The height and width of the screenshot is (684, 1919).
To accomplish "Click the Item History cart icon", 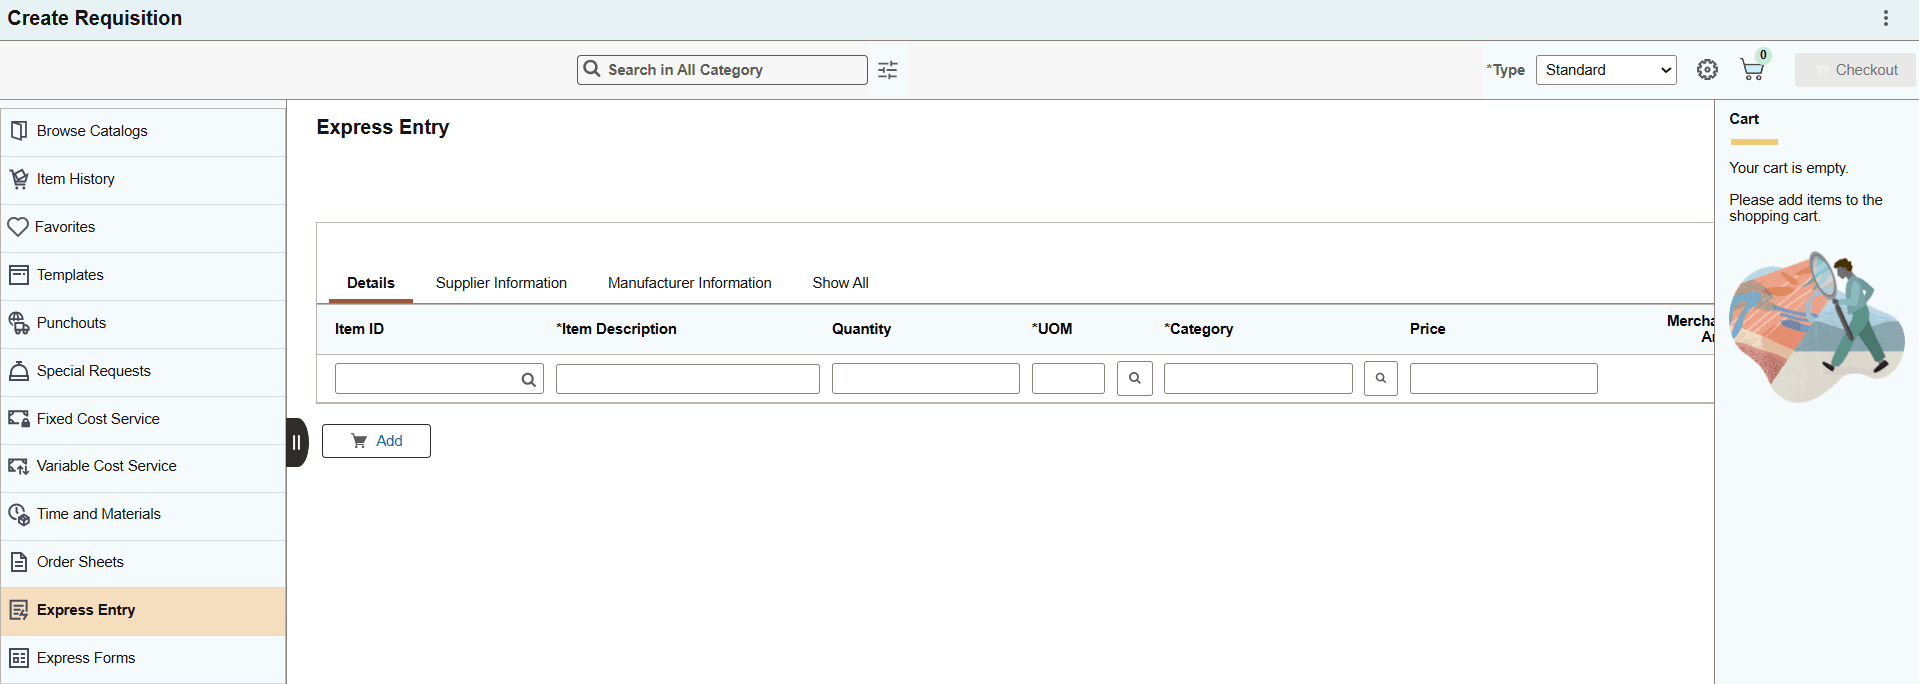I will (19, 179).
